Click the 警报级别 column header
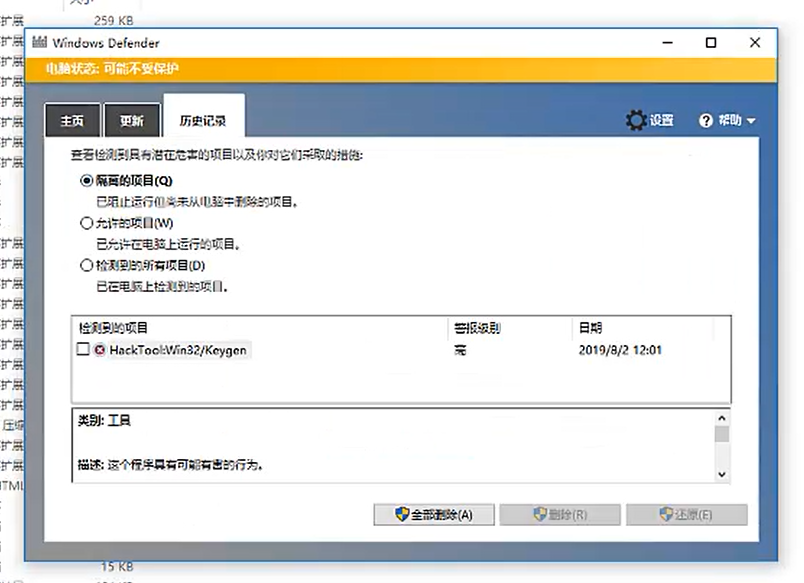 [x=477, y=328]
